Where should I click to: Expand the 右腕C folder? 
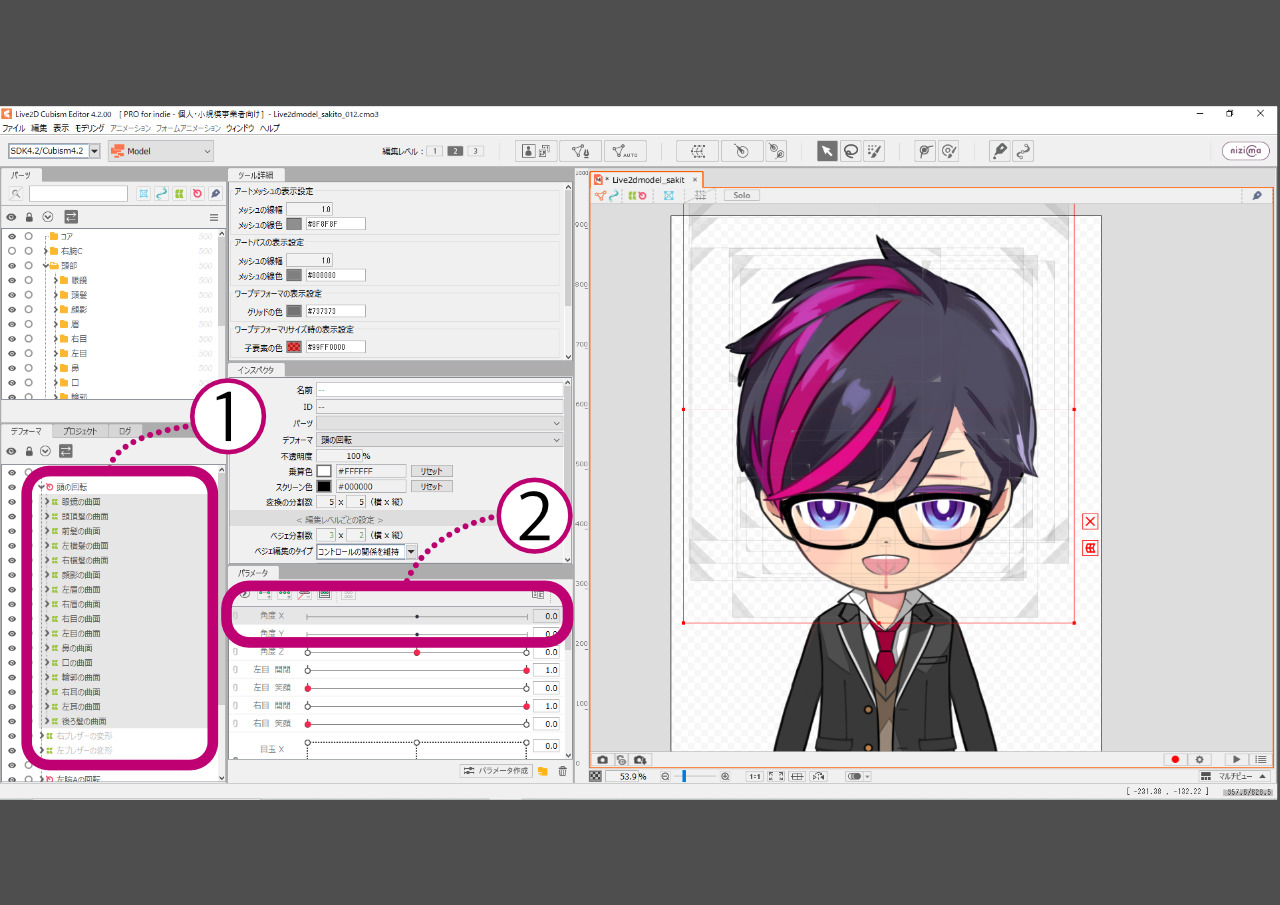[46, 251]
